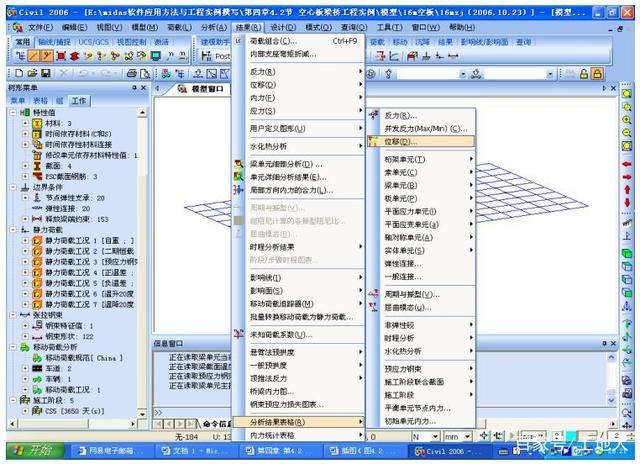
Task: Click the orange highlighted line element icon
Action: [33, 56]
